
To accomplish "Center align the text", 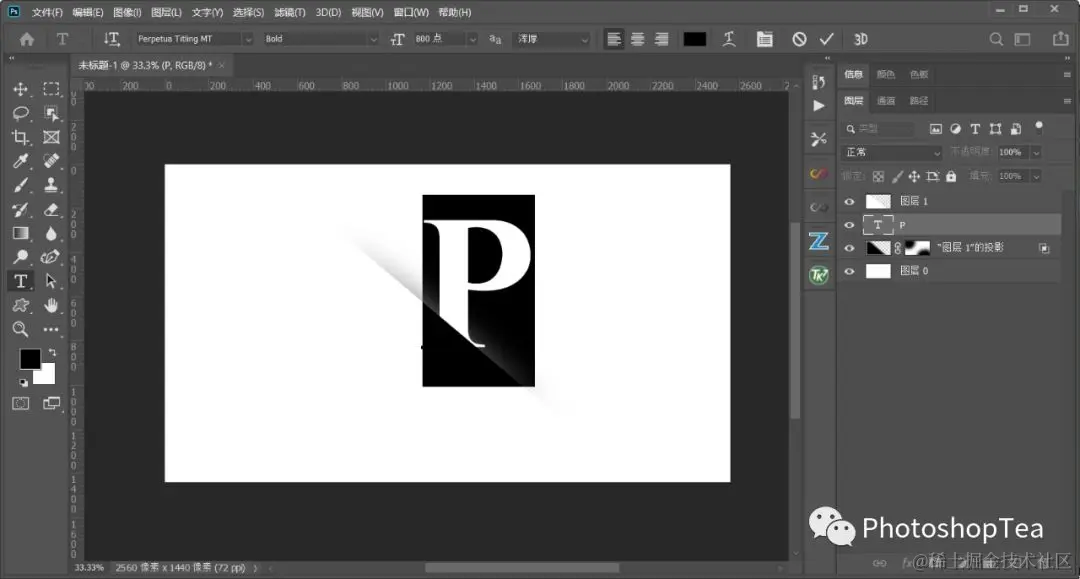I will [638, 39].
